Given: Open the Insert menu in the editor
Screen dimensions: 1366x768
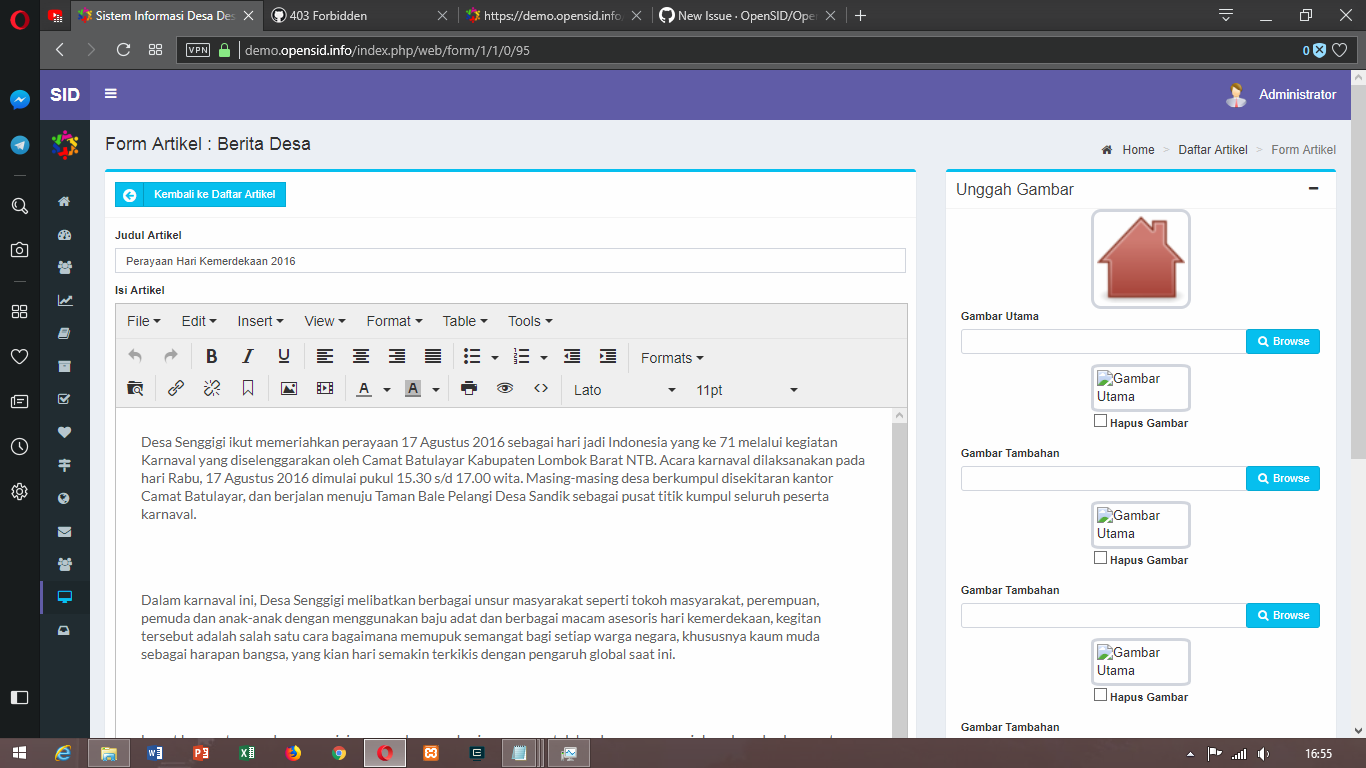Looking at the screenshot, I should click(260, 321).
